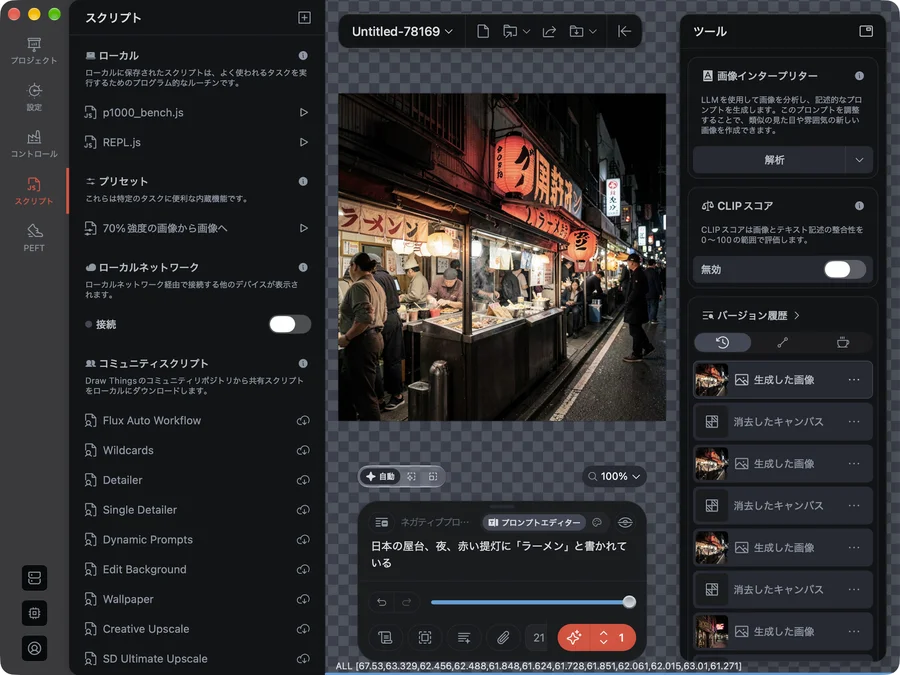Run the REPL.js script
Viewport: 900px width, 675px height.
point(304,142)
